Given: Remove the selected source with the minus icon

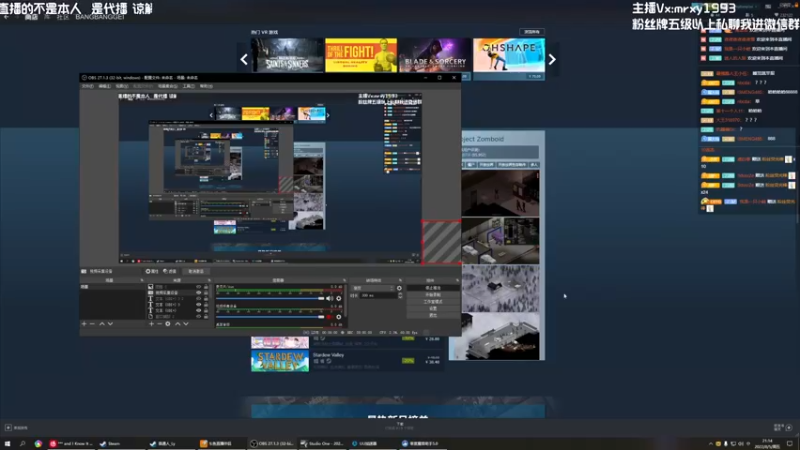Looking at the screenshot, I should coord(160,324).
